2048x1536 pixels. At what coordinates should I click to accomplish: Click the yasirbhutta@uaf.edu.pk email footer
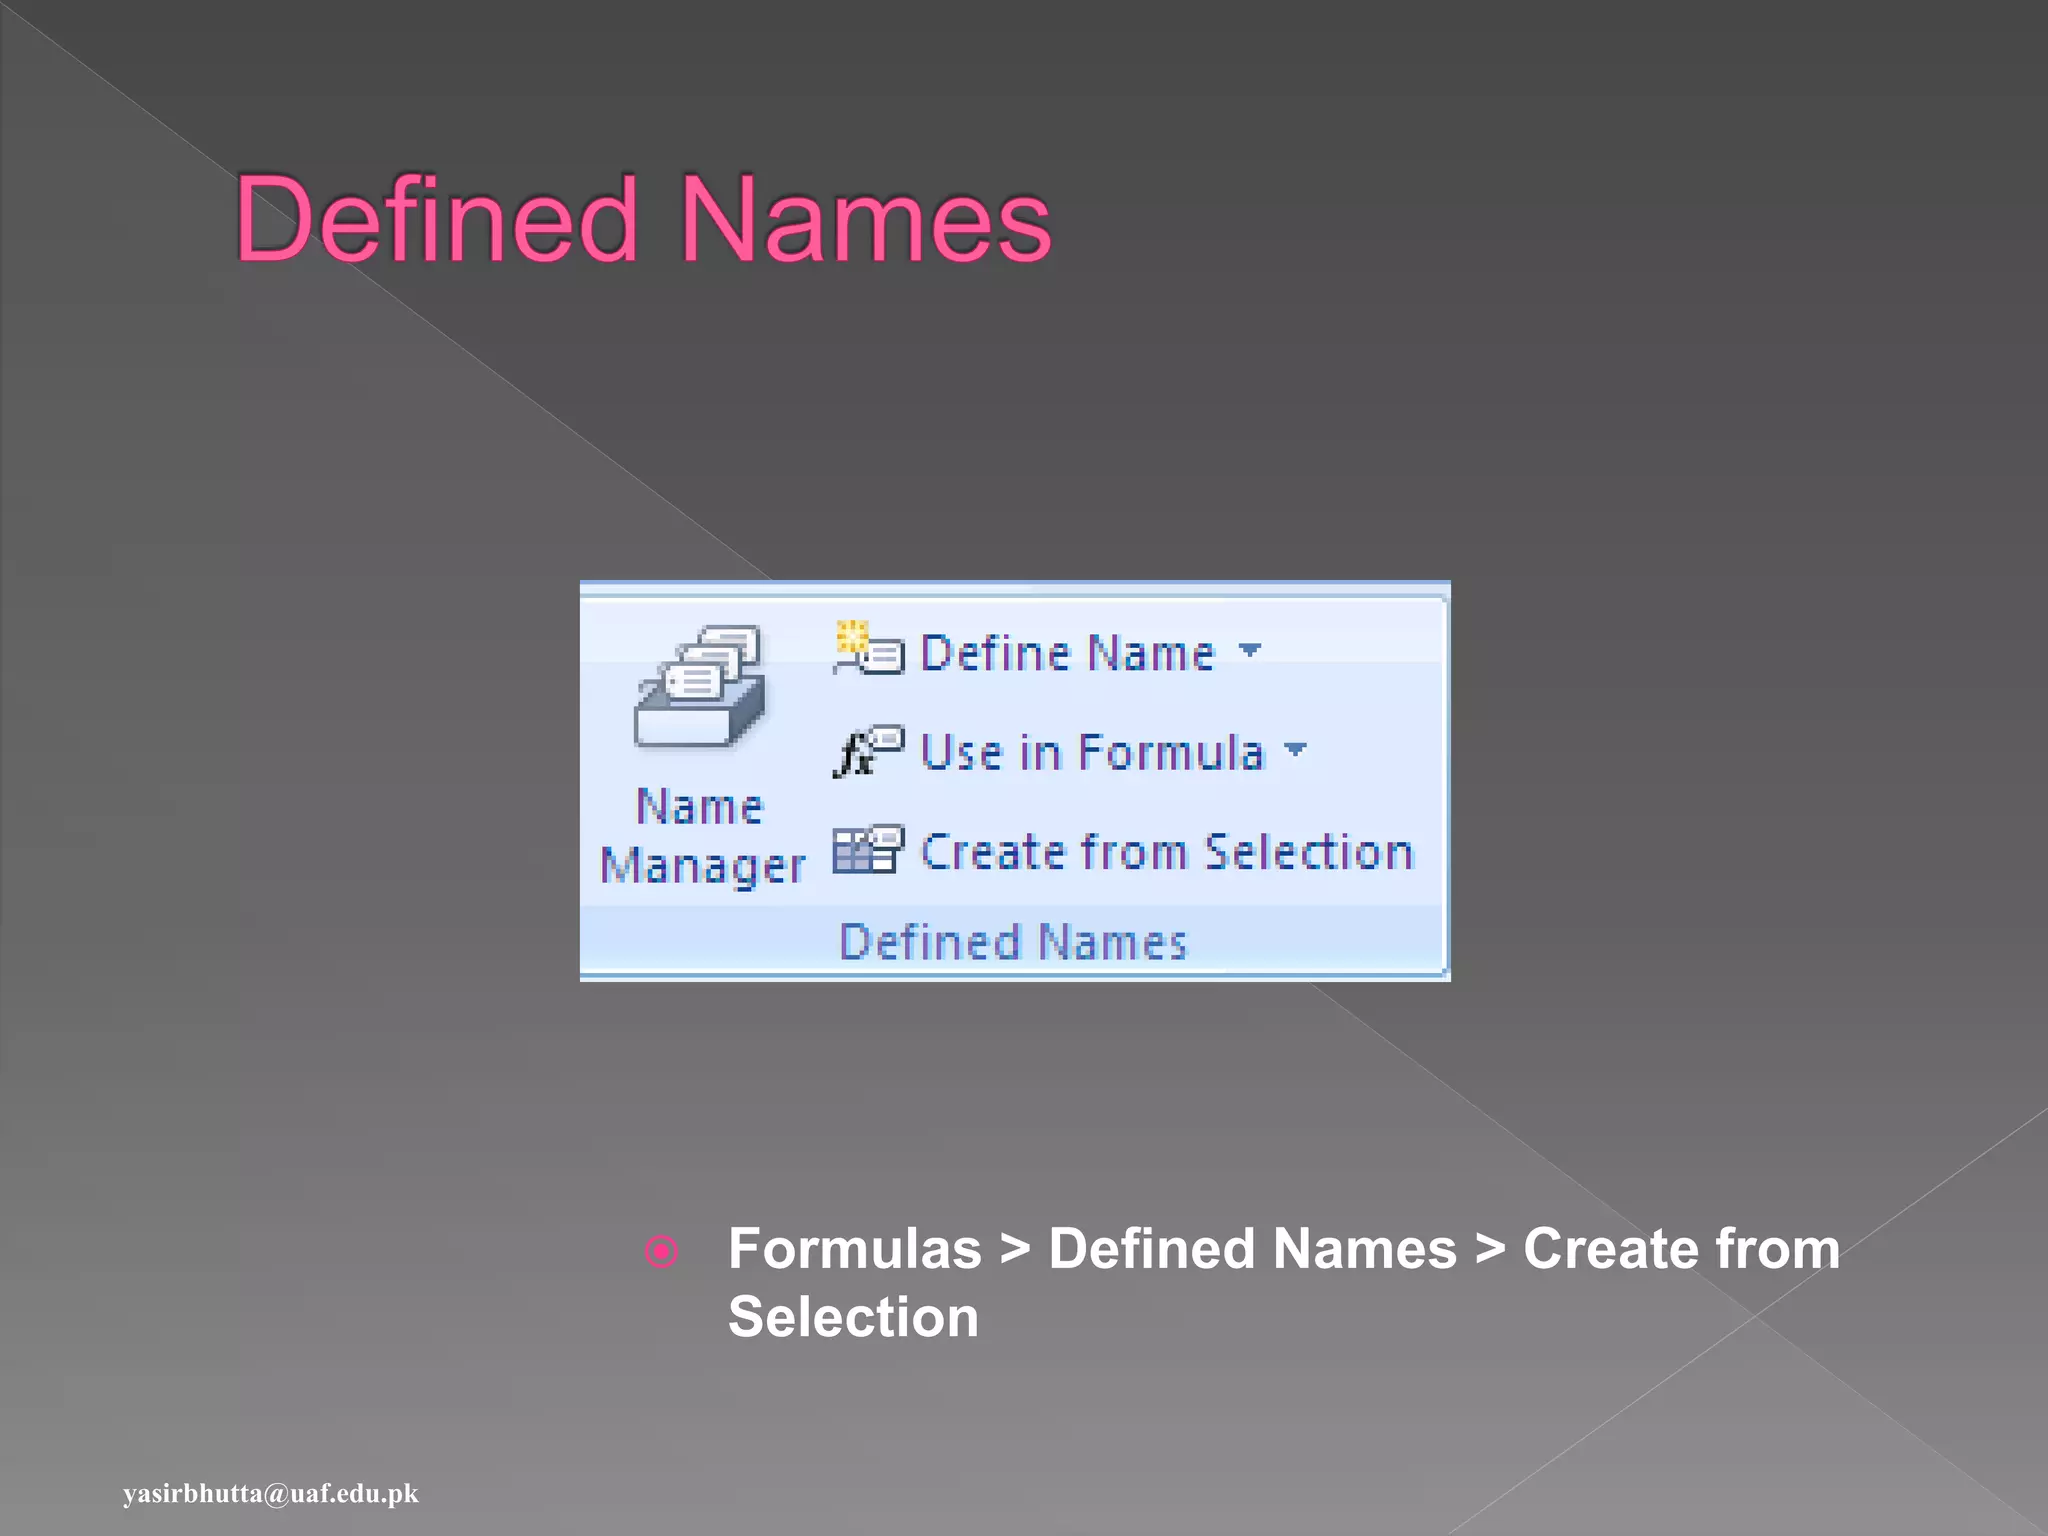pyautogui.click(x=271, y=1494)
